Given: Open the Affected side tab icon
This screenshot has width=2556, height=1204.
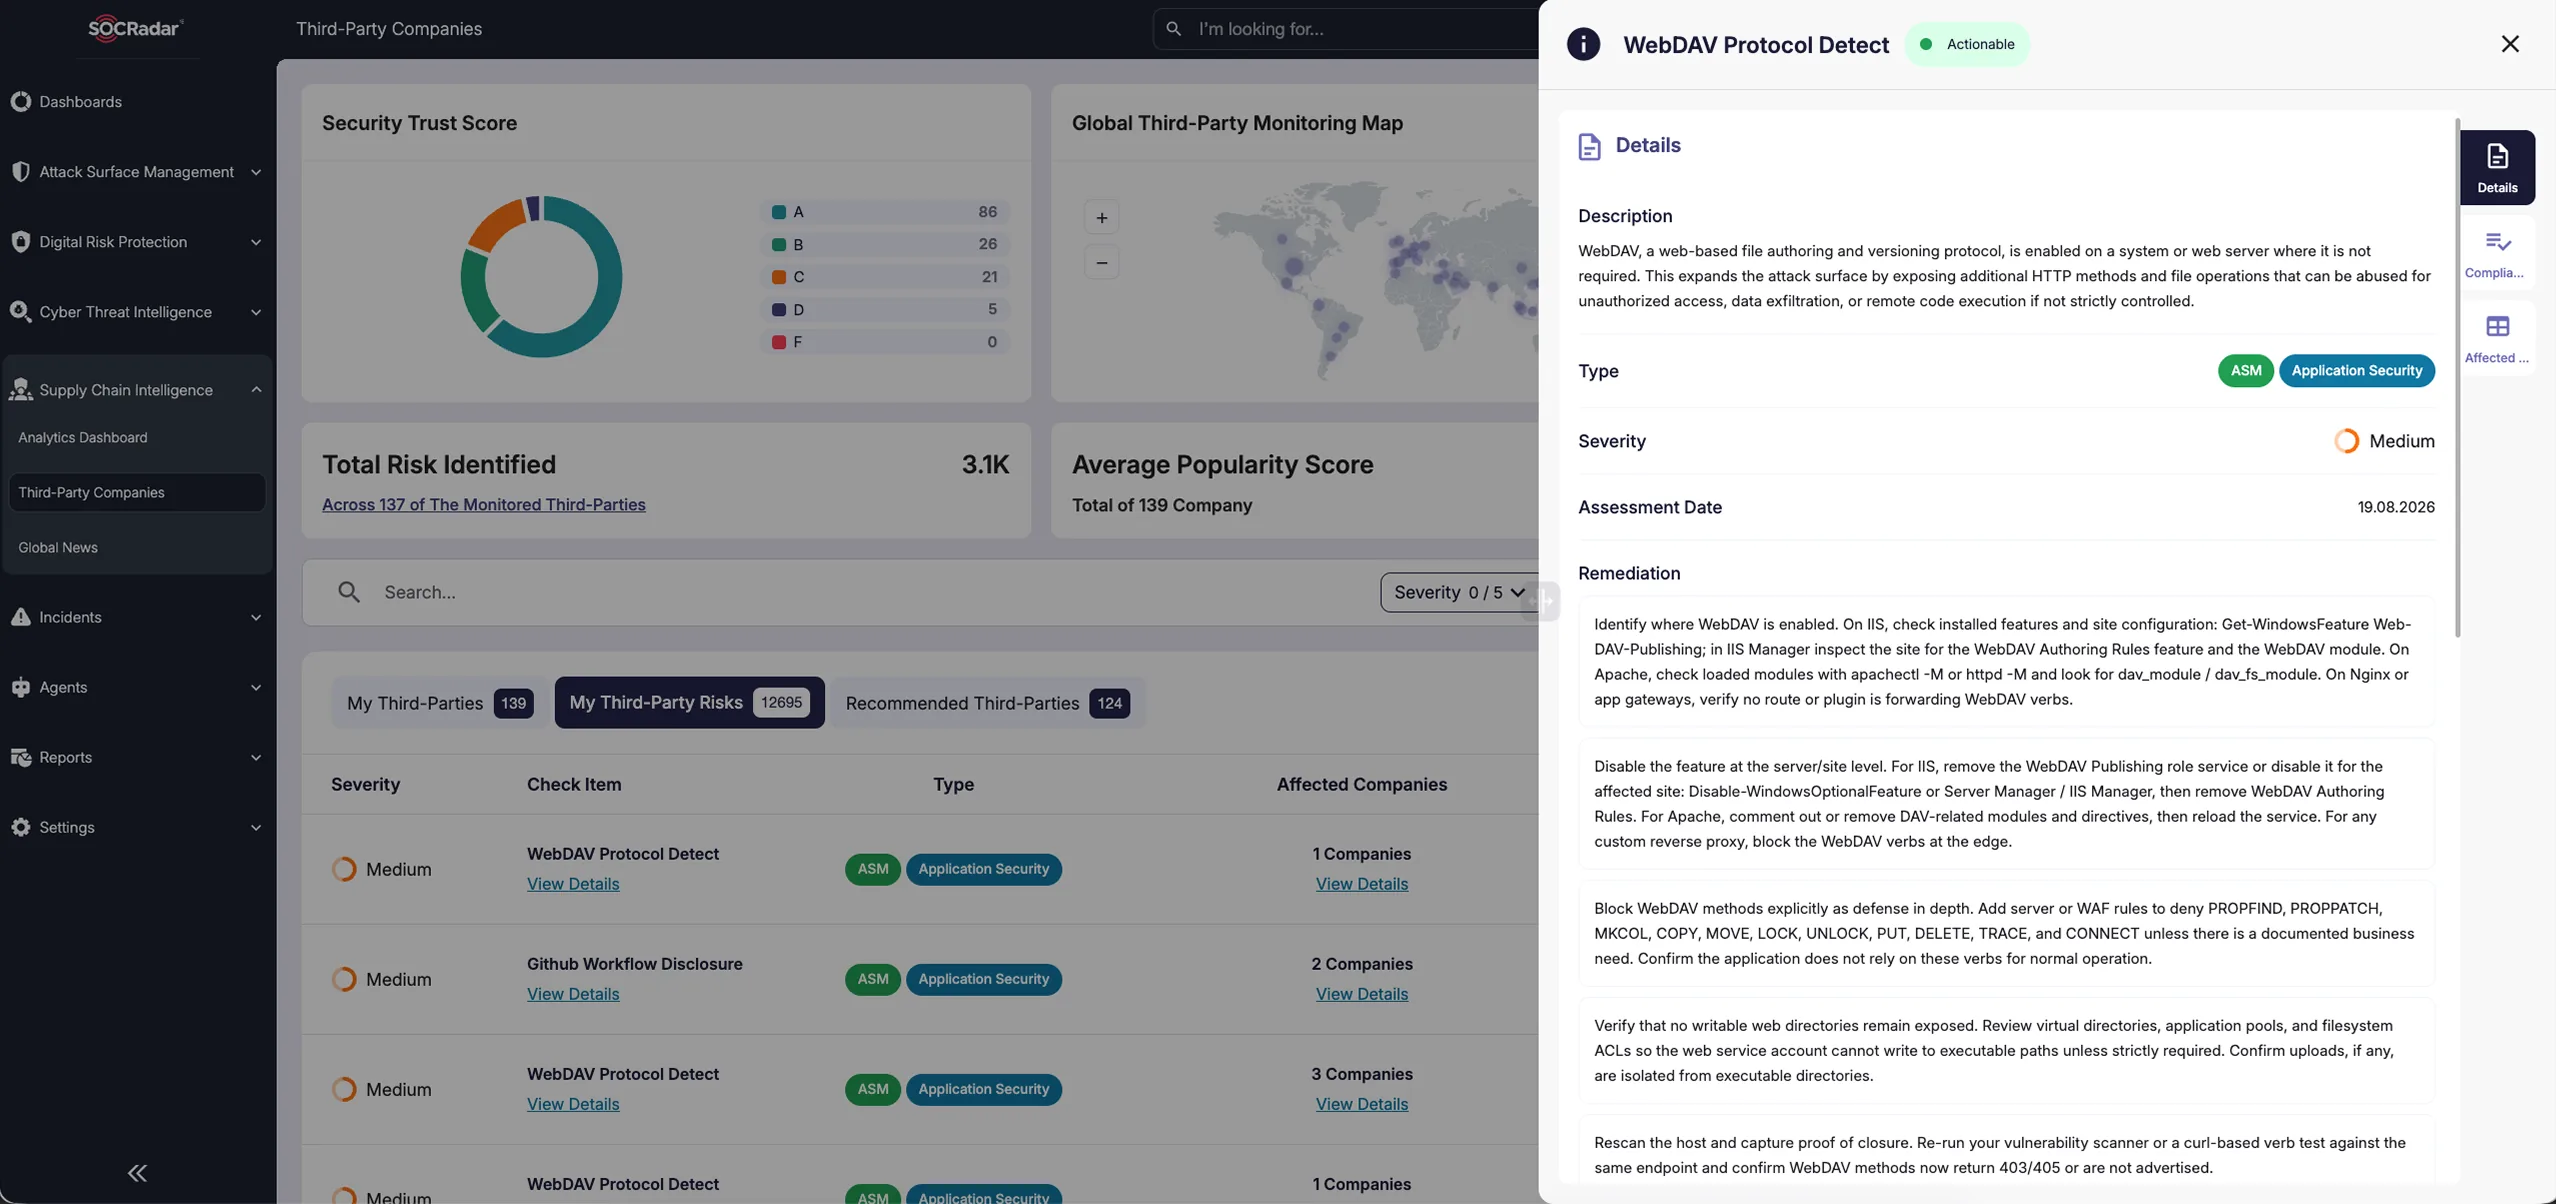Looking at the screenshot, I should (x=2497, y=338).
